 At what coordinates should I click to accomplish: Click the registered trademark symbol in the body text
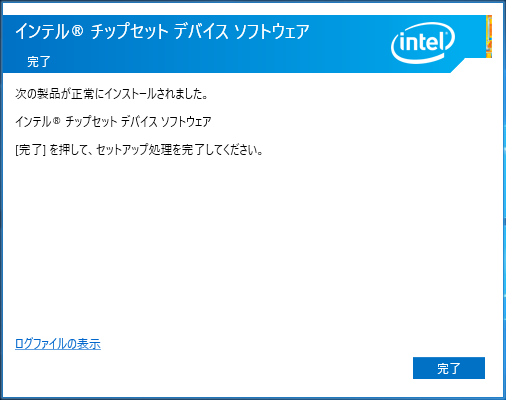click(56, 120)
